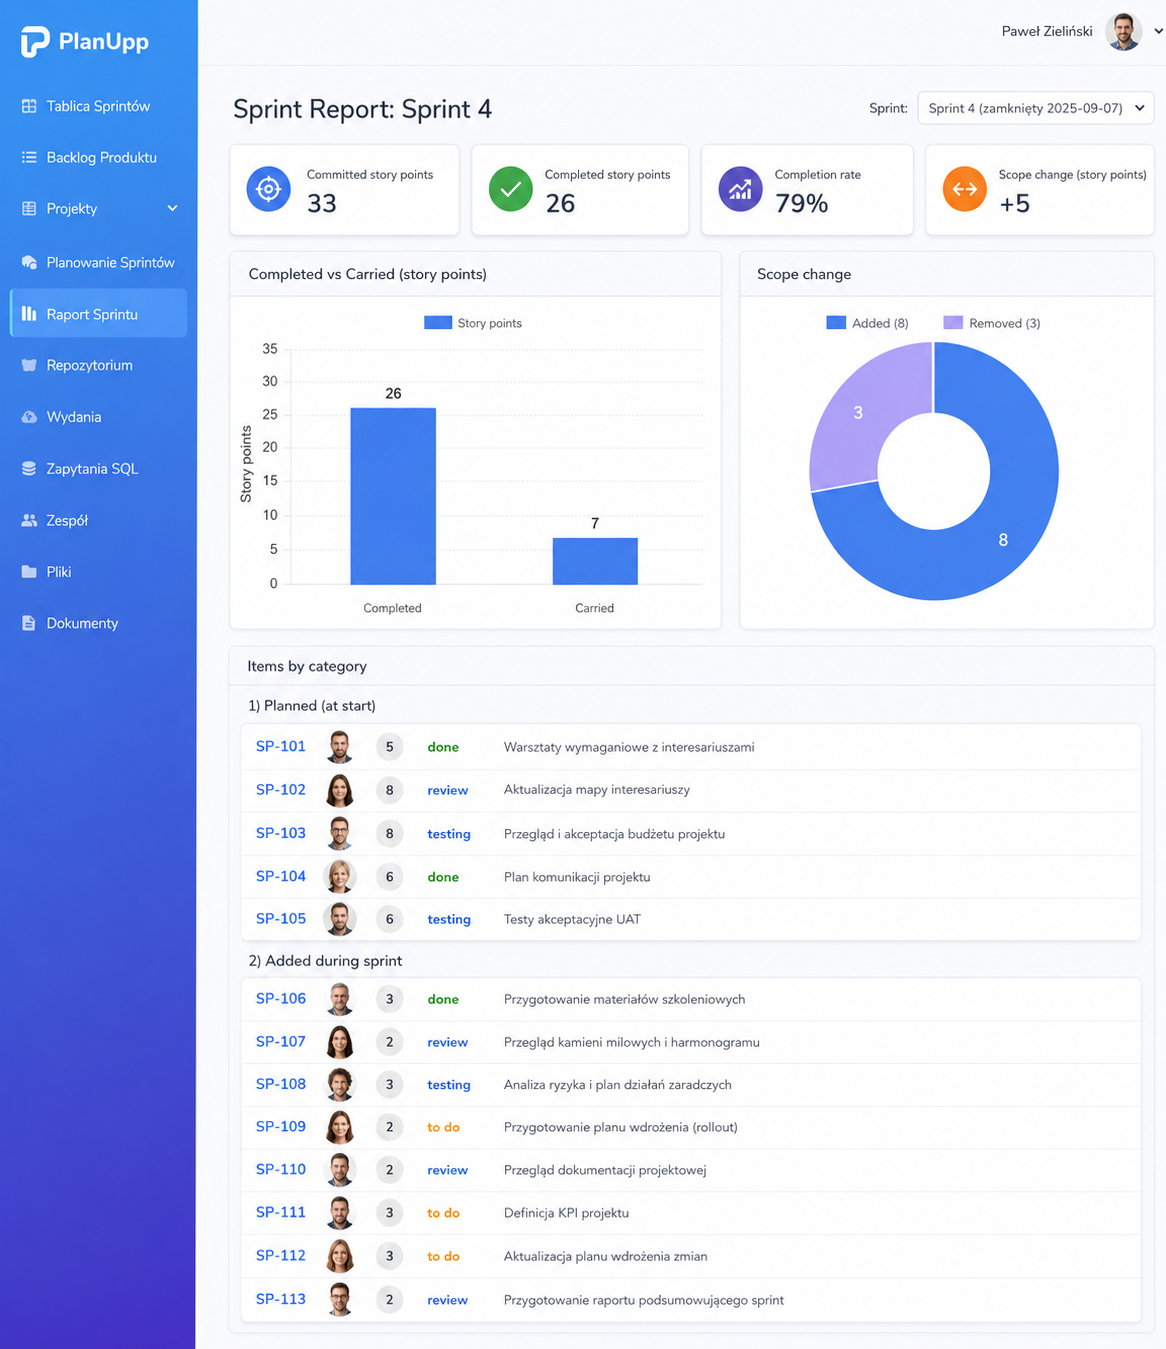Image resolution: width=1166 pixels, height=1349 pixels.
Task: Click the Completed bar in chart
Action: coord(393,496)
